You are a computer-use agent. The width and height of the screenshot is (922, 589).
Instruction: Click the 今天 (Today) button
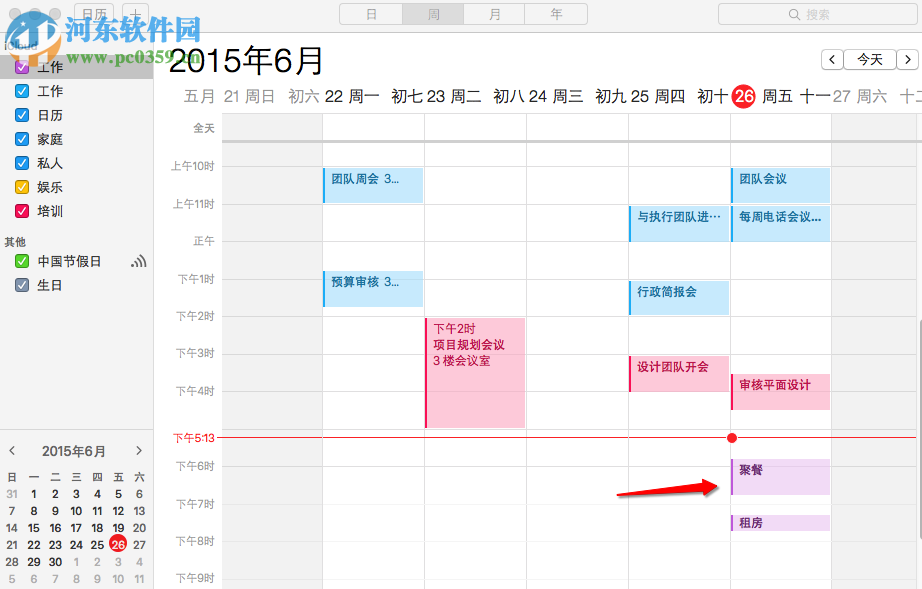point(869,59)
